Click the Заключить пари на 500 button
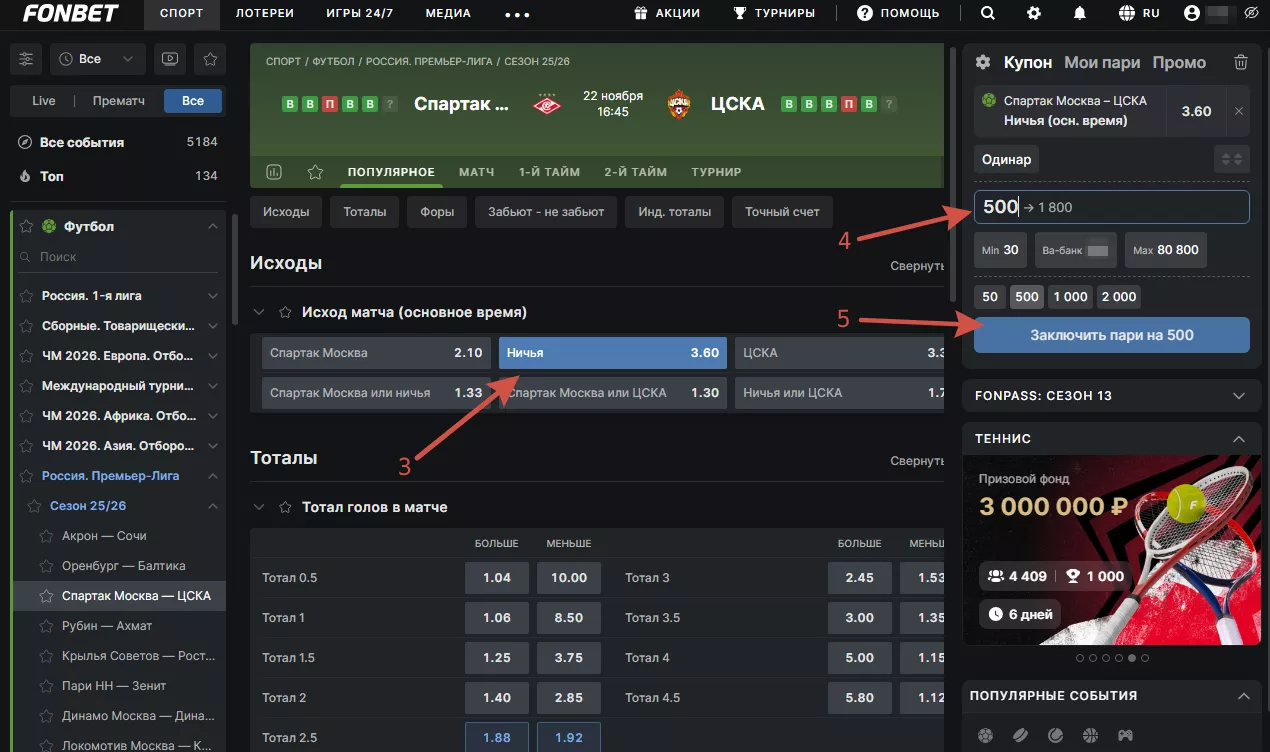The width and height of the screenshot is (1270, 752). click(1111, 335)
